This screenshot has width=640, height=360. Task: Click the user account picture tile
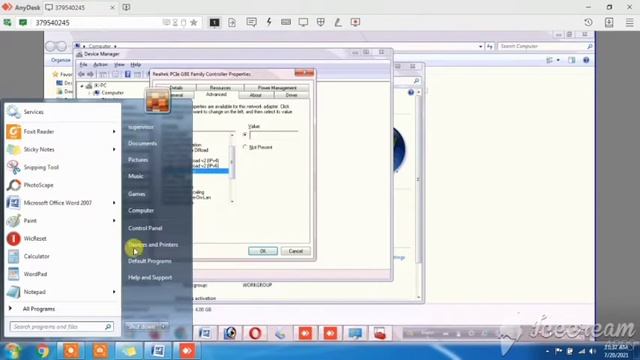pyautogui.click(x=158, y=100)
